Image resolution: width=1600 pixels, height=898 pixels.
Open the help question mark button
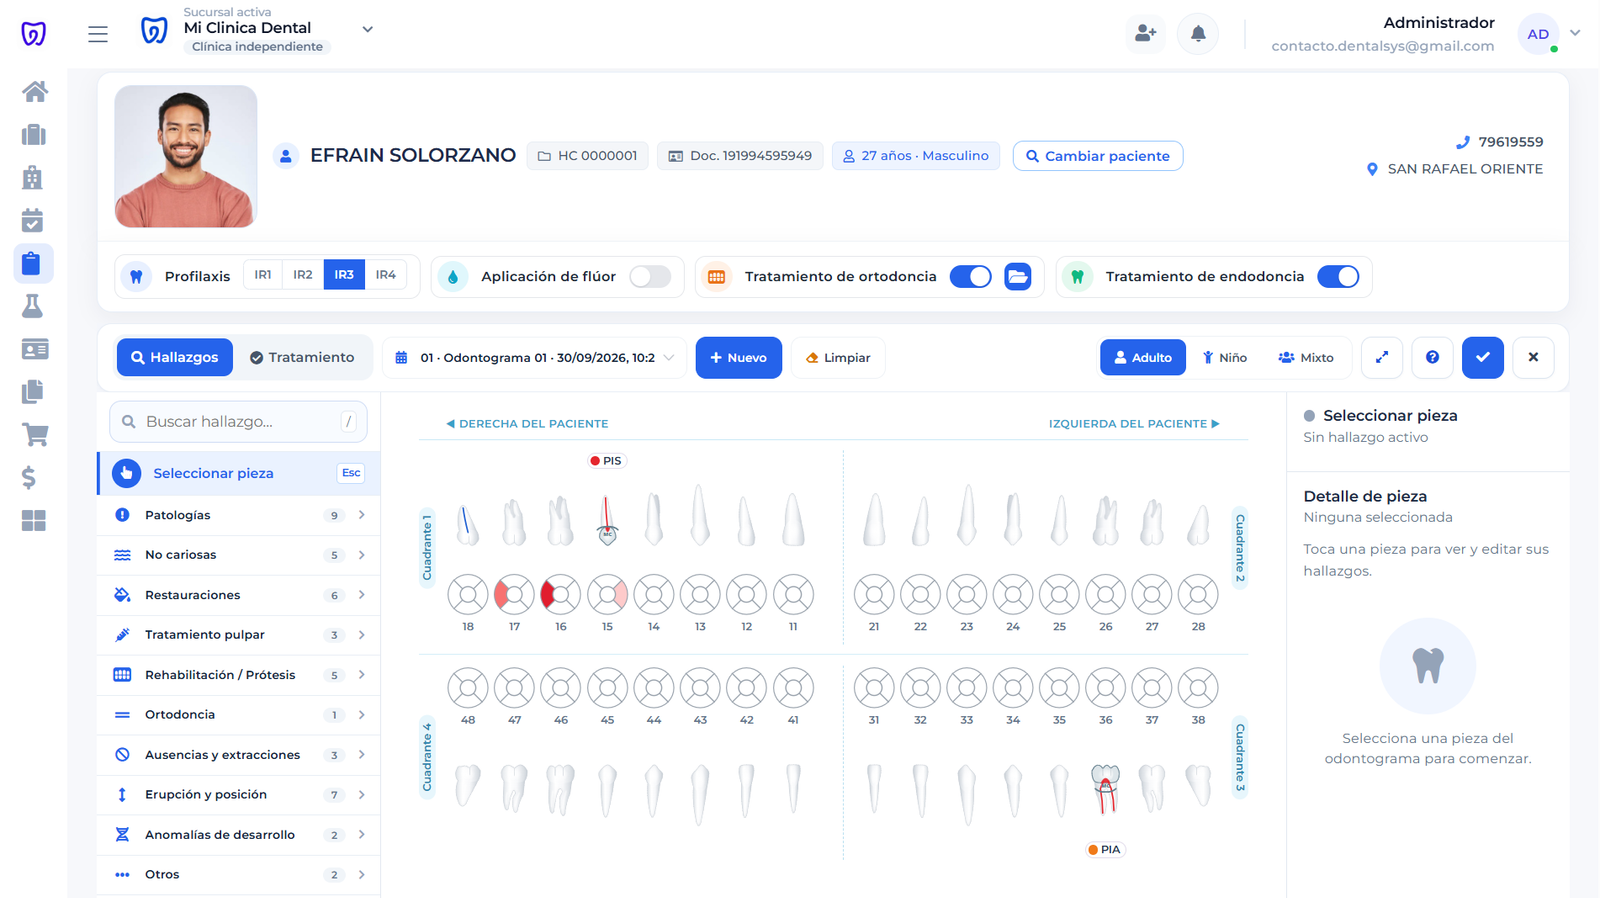tap(1432, 357)
